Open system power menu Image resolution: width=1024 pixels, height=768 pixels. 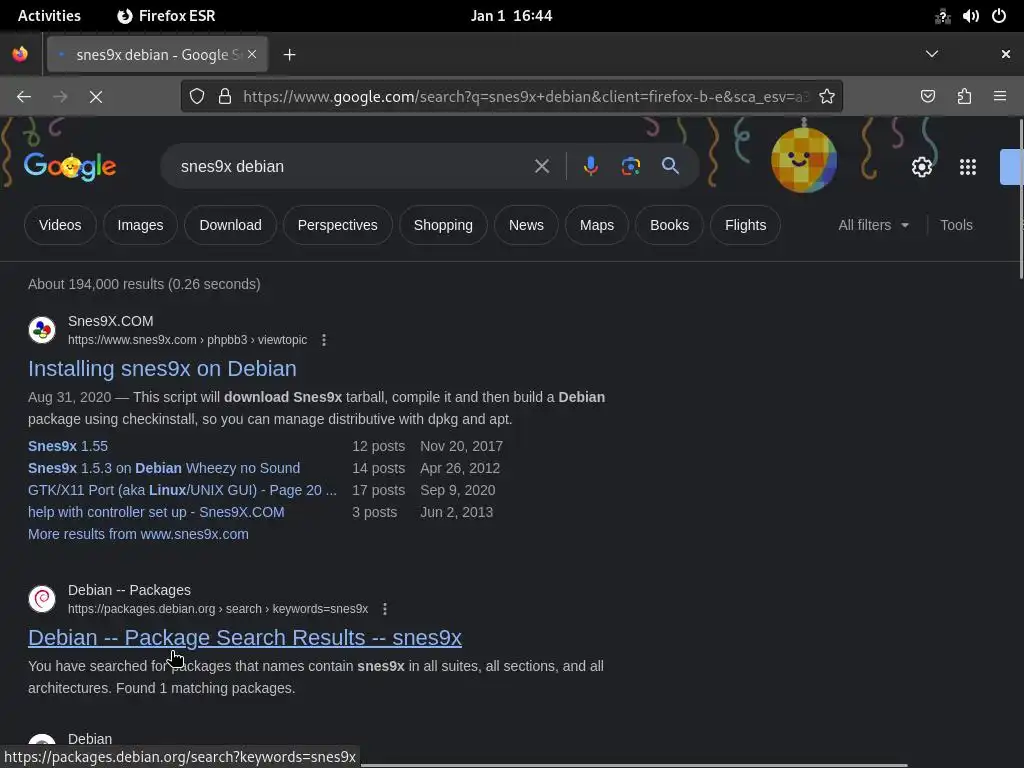[x=999, y=16]
